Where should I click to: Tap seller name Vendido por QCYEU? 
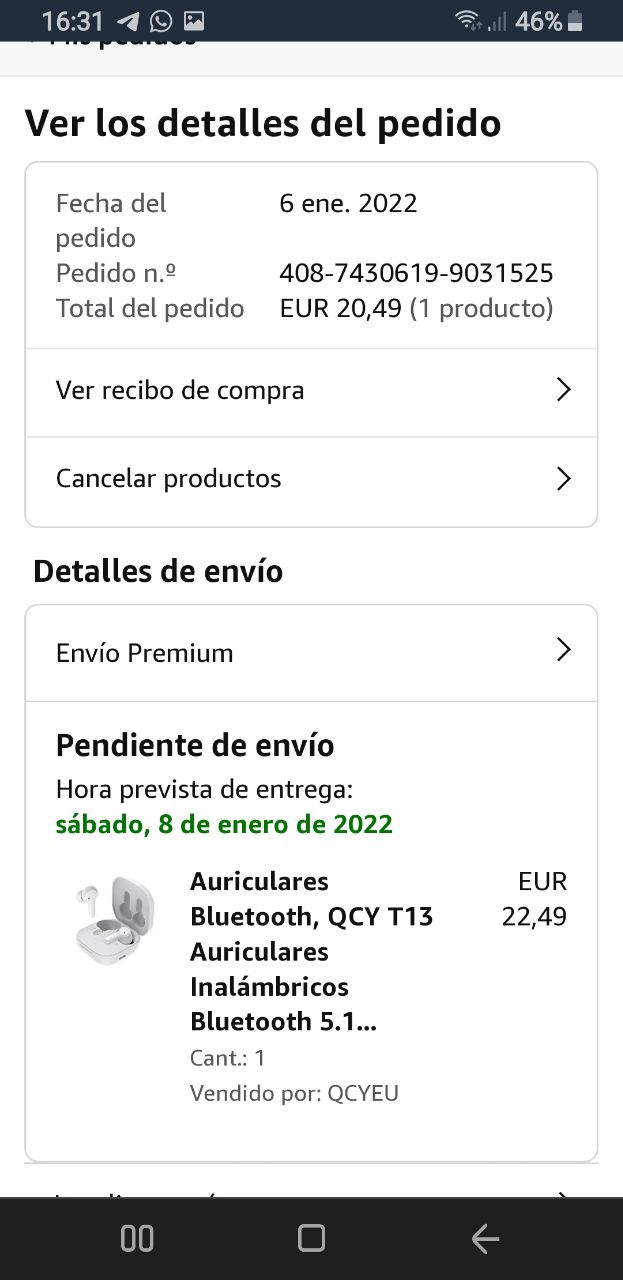pos(294,1093)
